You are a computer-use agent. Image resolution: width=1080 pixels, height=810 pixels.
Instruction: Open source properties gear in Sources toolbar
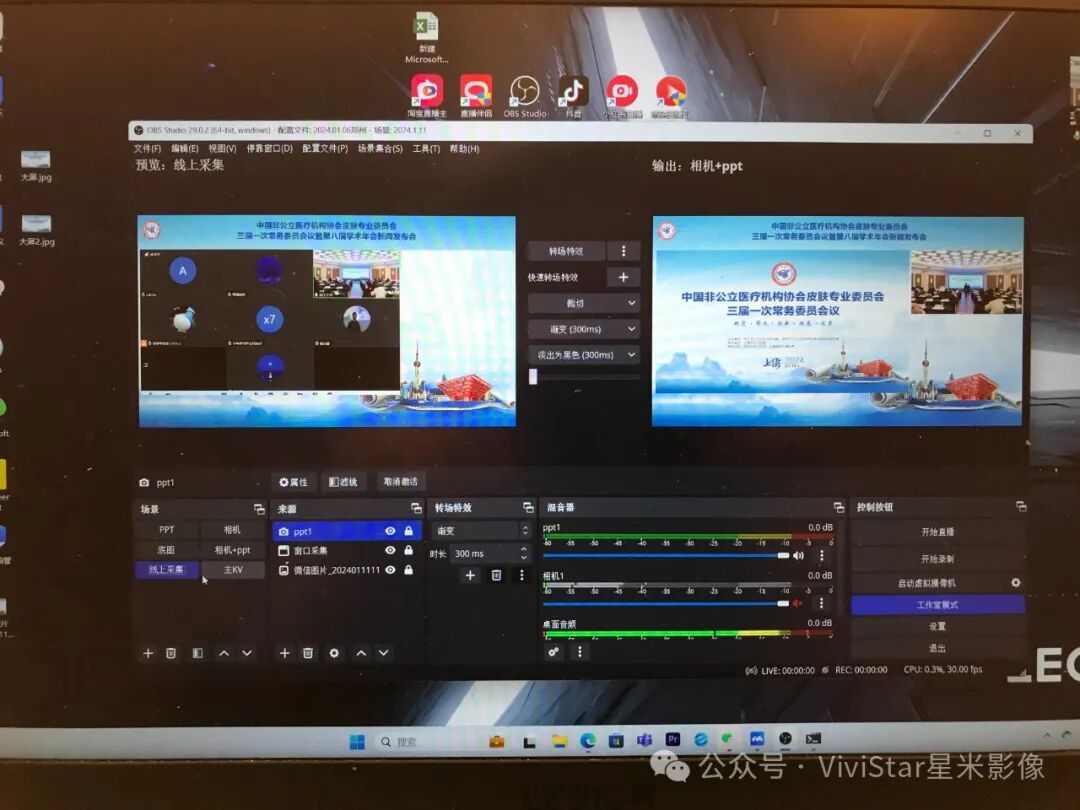click(x=334, y=653)
